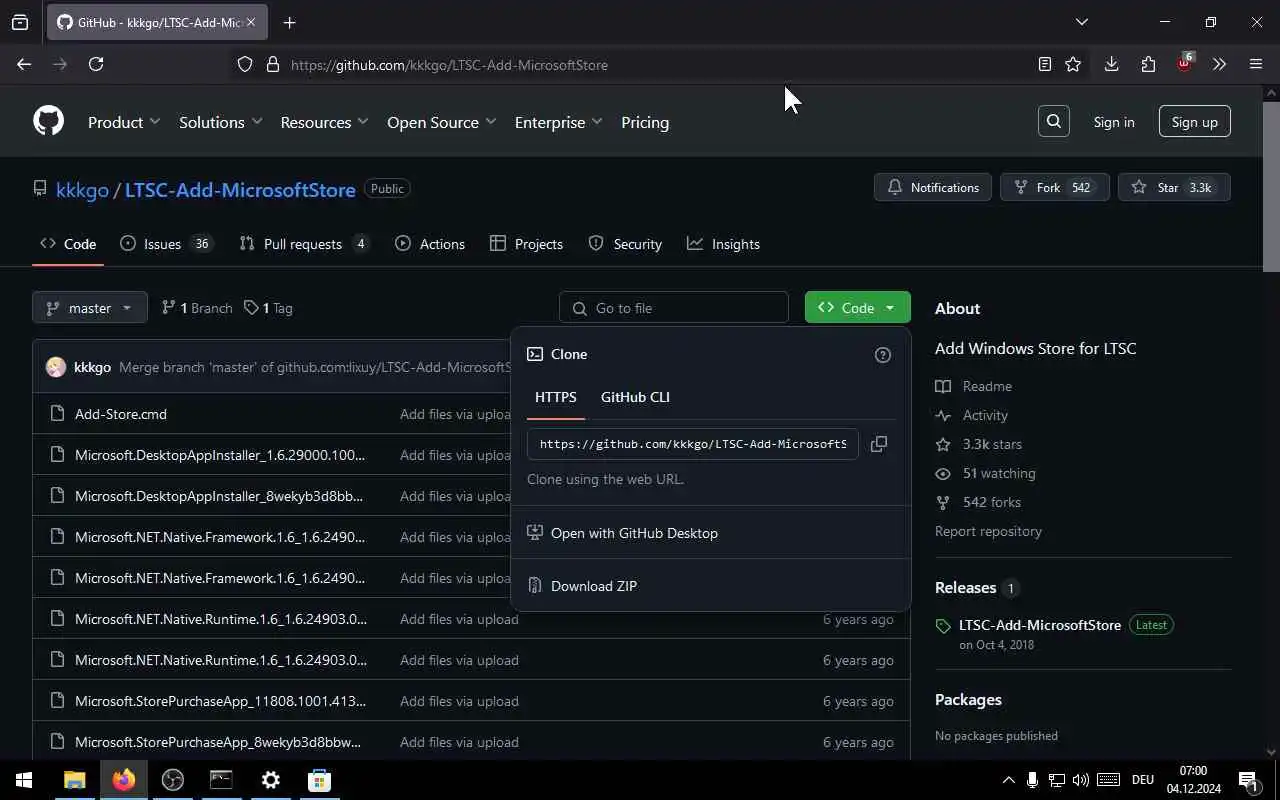Open Firefox extensions puzzle icon

pos(1148,64)
